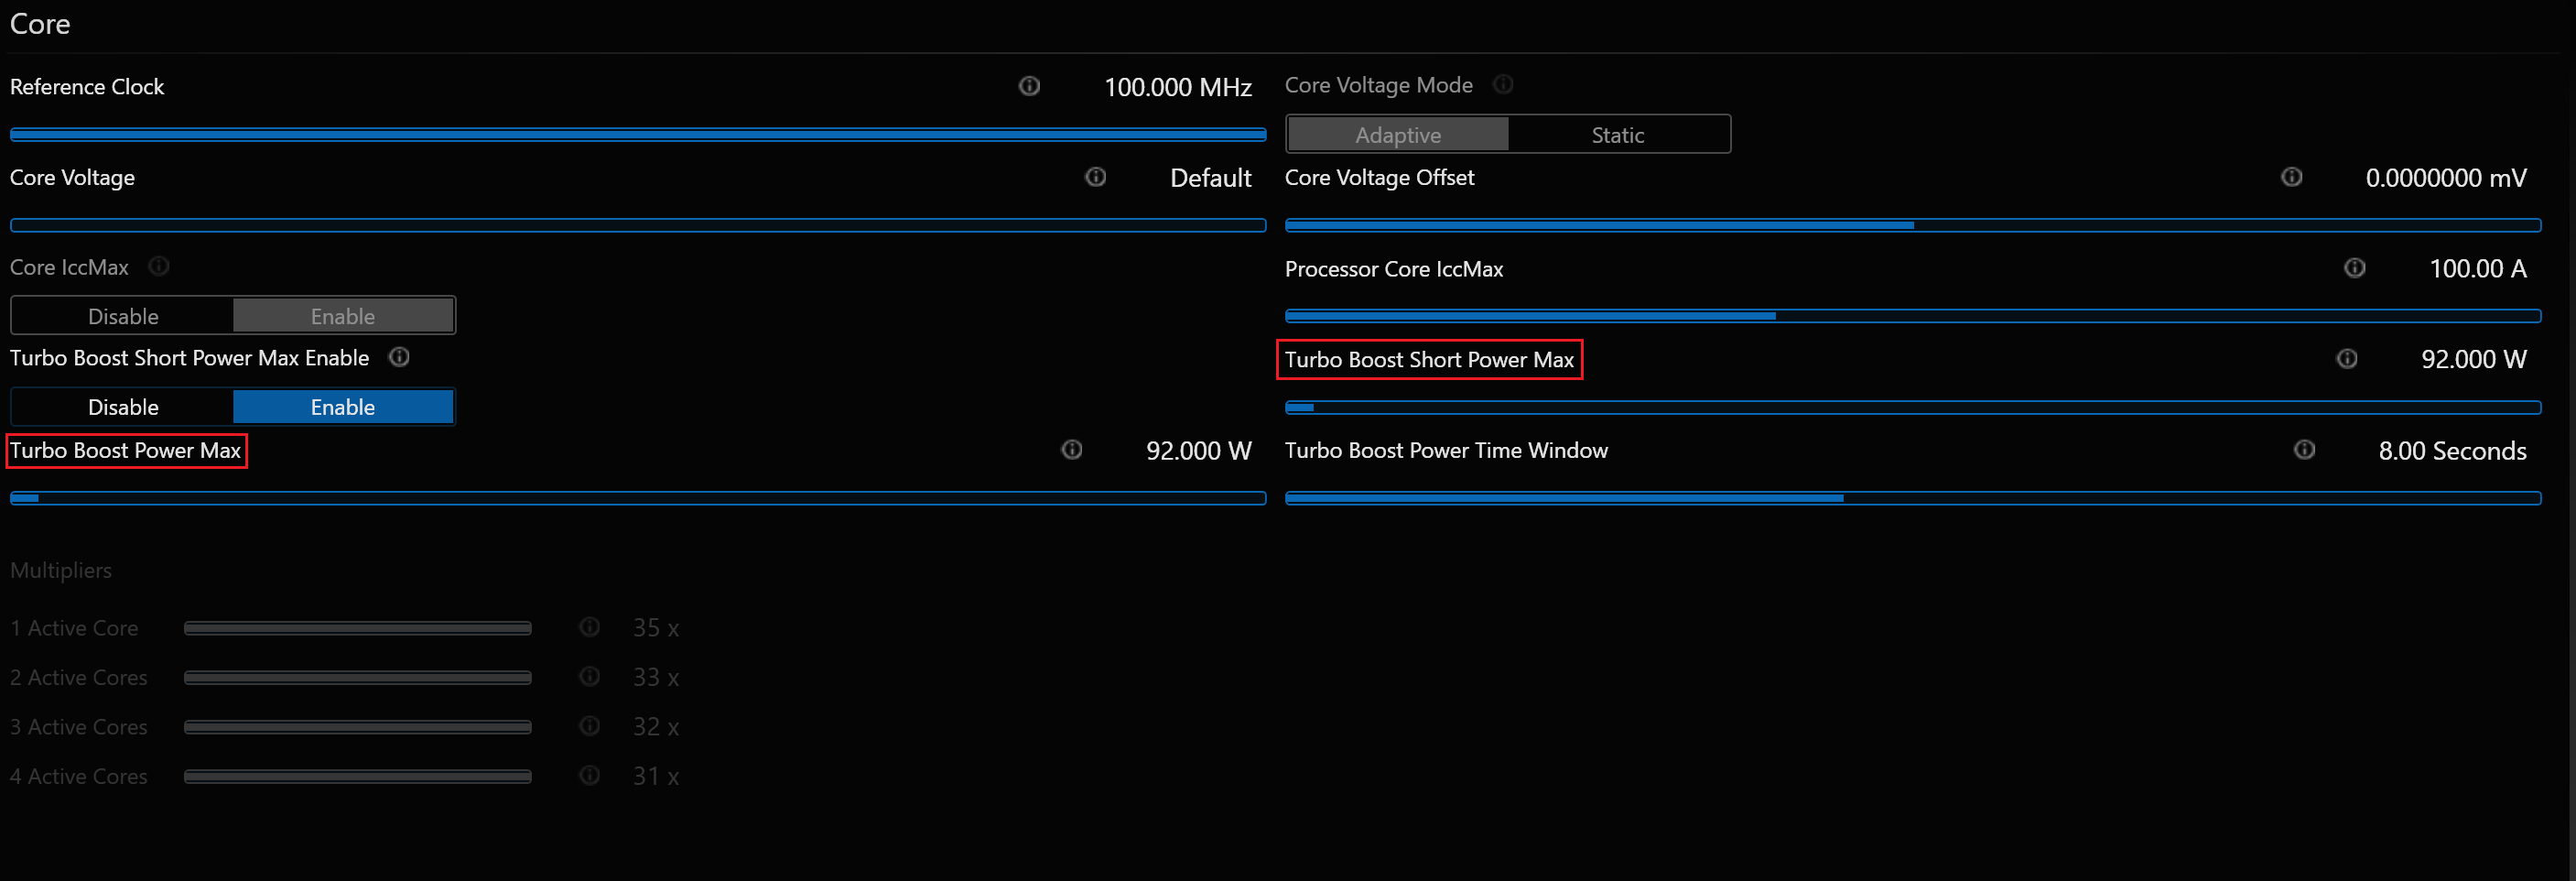Click the 1 Active Core multiplier slider
The width and height of the screenshot is (2576, 881).
click(358, 628)
